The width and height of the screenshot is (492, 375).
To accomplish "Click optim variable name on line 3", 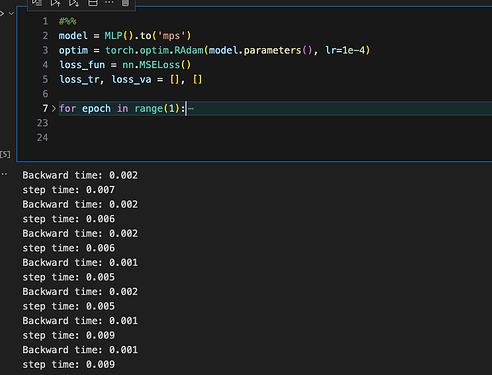I will (x=73, y=50).
